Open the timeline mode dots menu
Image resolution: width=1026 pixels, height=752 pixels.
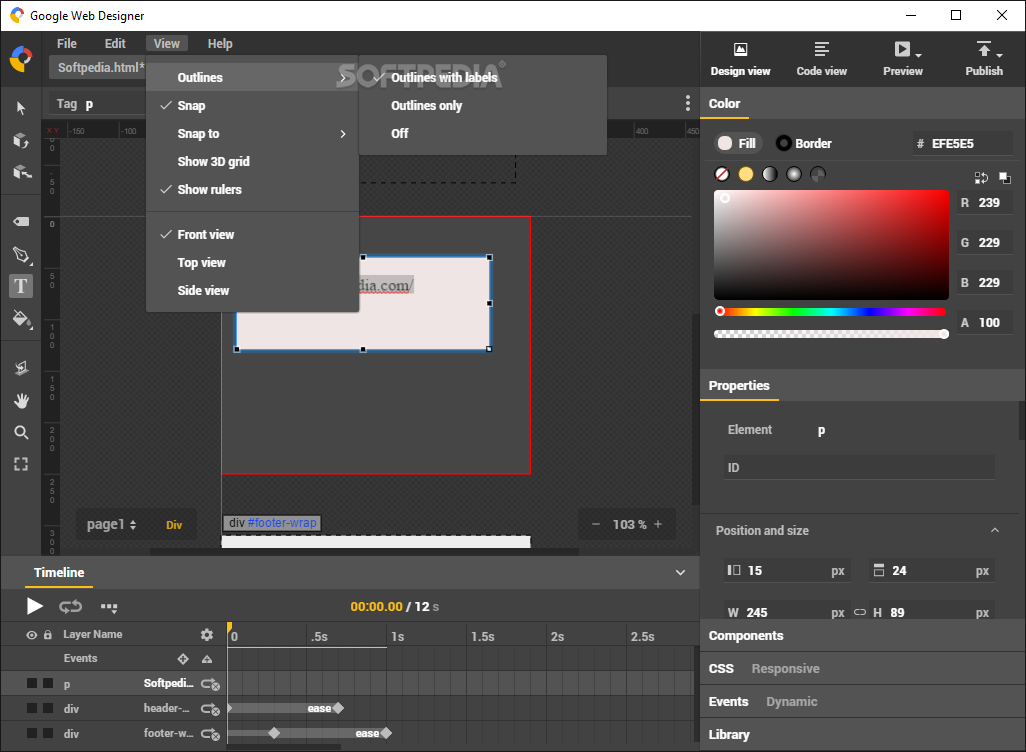click(x=109, y=607)
